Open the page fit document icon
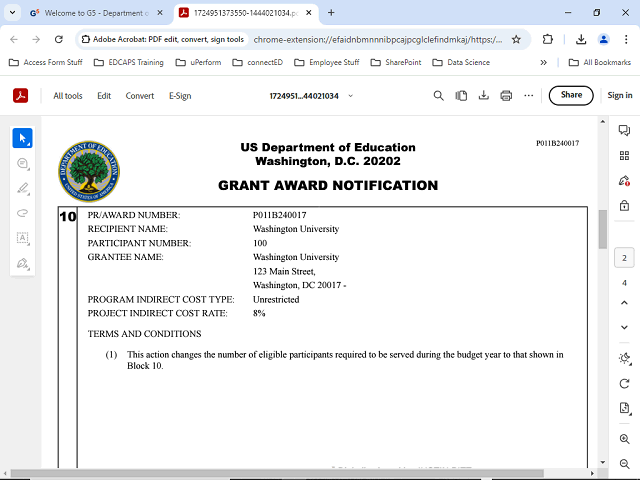Viewport: 640px width, 480px height. (624, 408)
